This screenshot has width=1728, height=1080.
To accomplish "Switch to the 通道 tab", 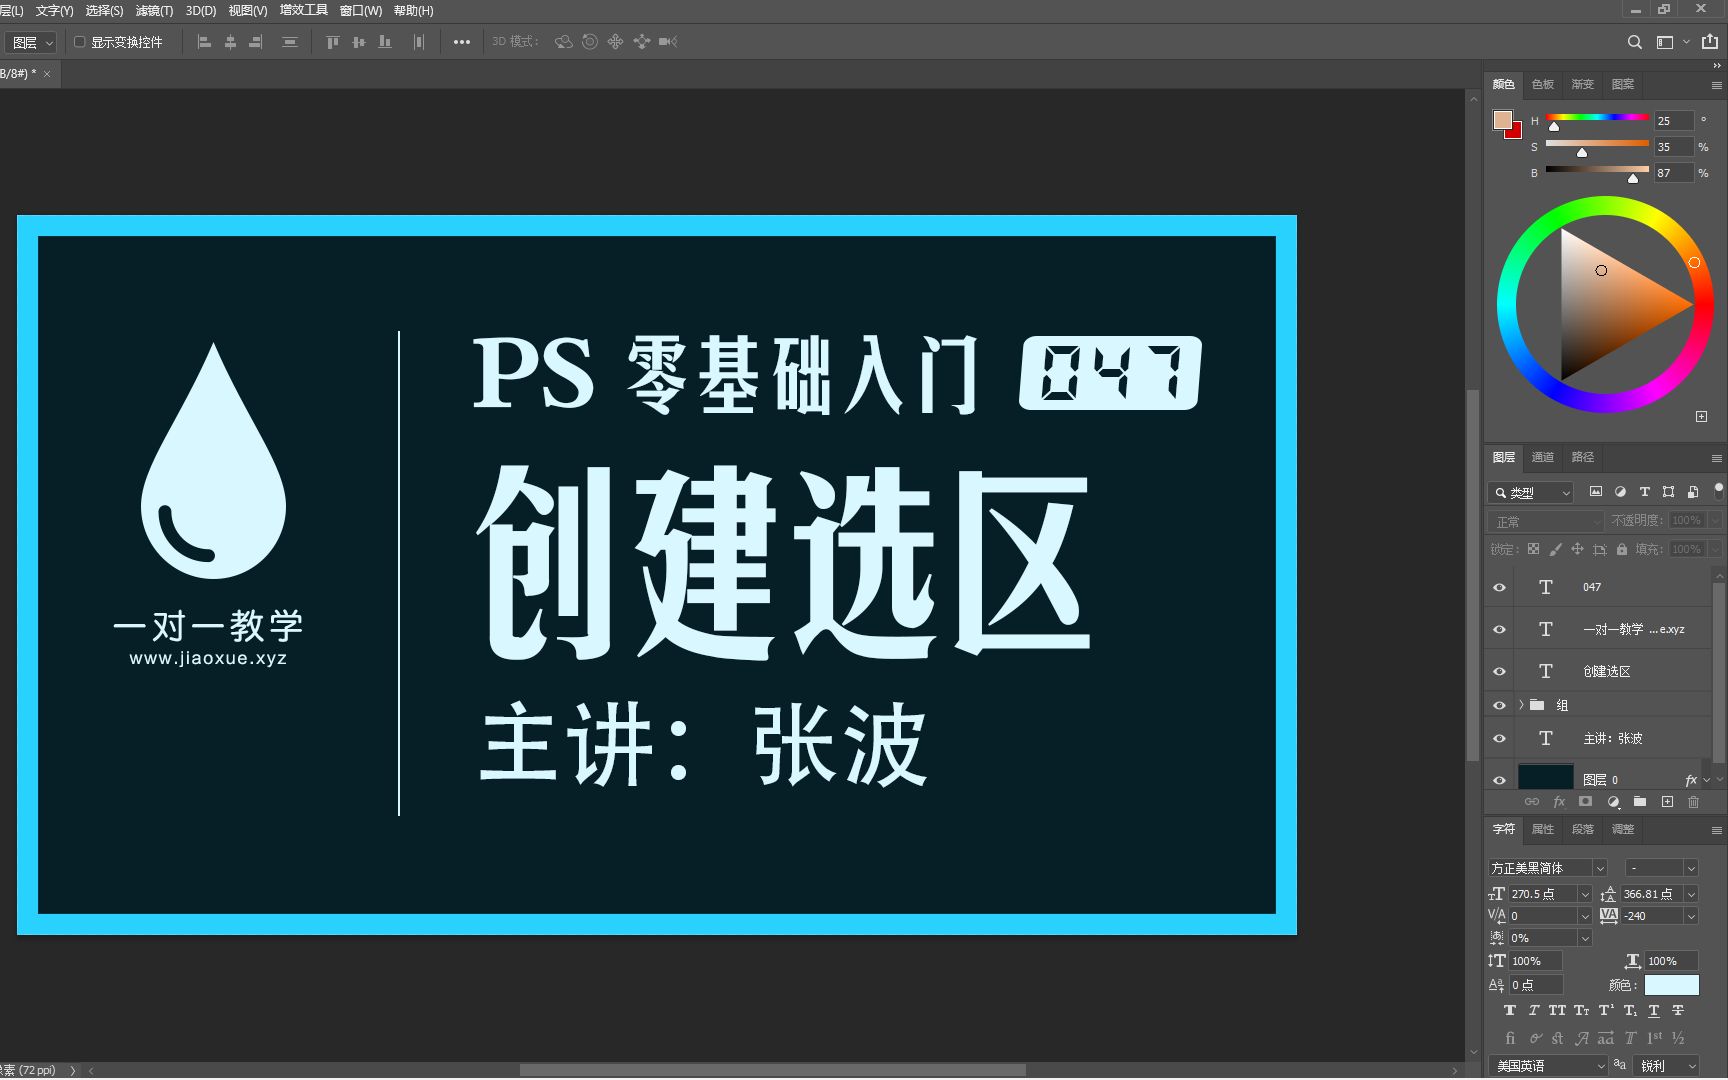I will tap(1543, 457).
